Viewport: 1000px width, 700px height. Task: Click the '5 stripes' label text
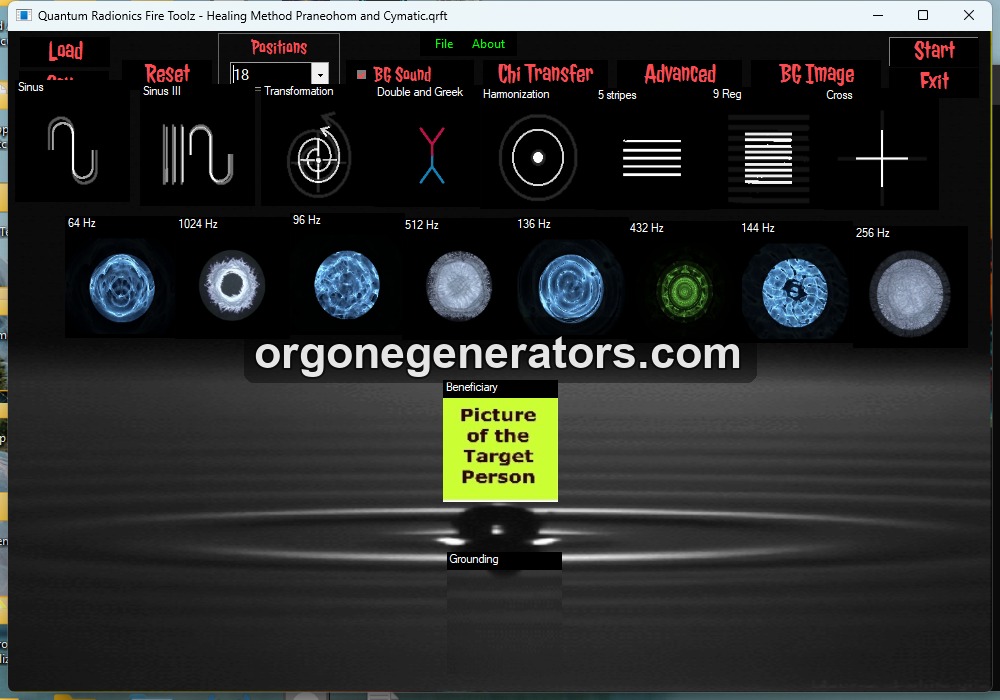[x=617, y=95]
